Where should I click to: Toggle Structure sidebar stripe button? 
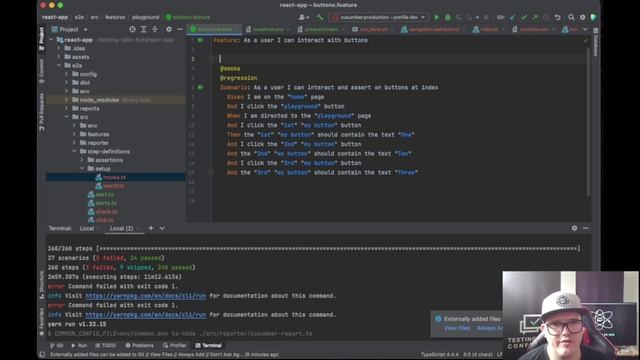(x=42, y=285)
